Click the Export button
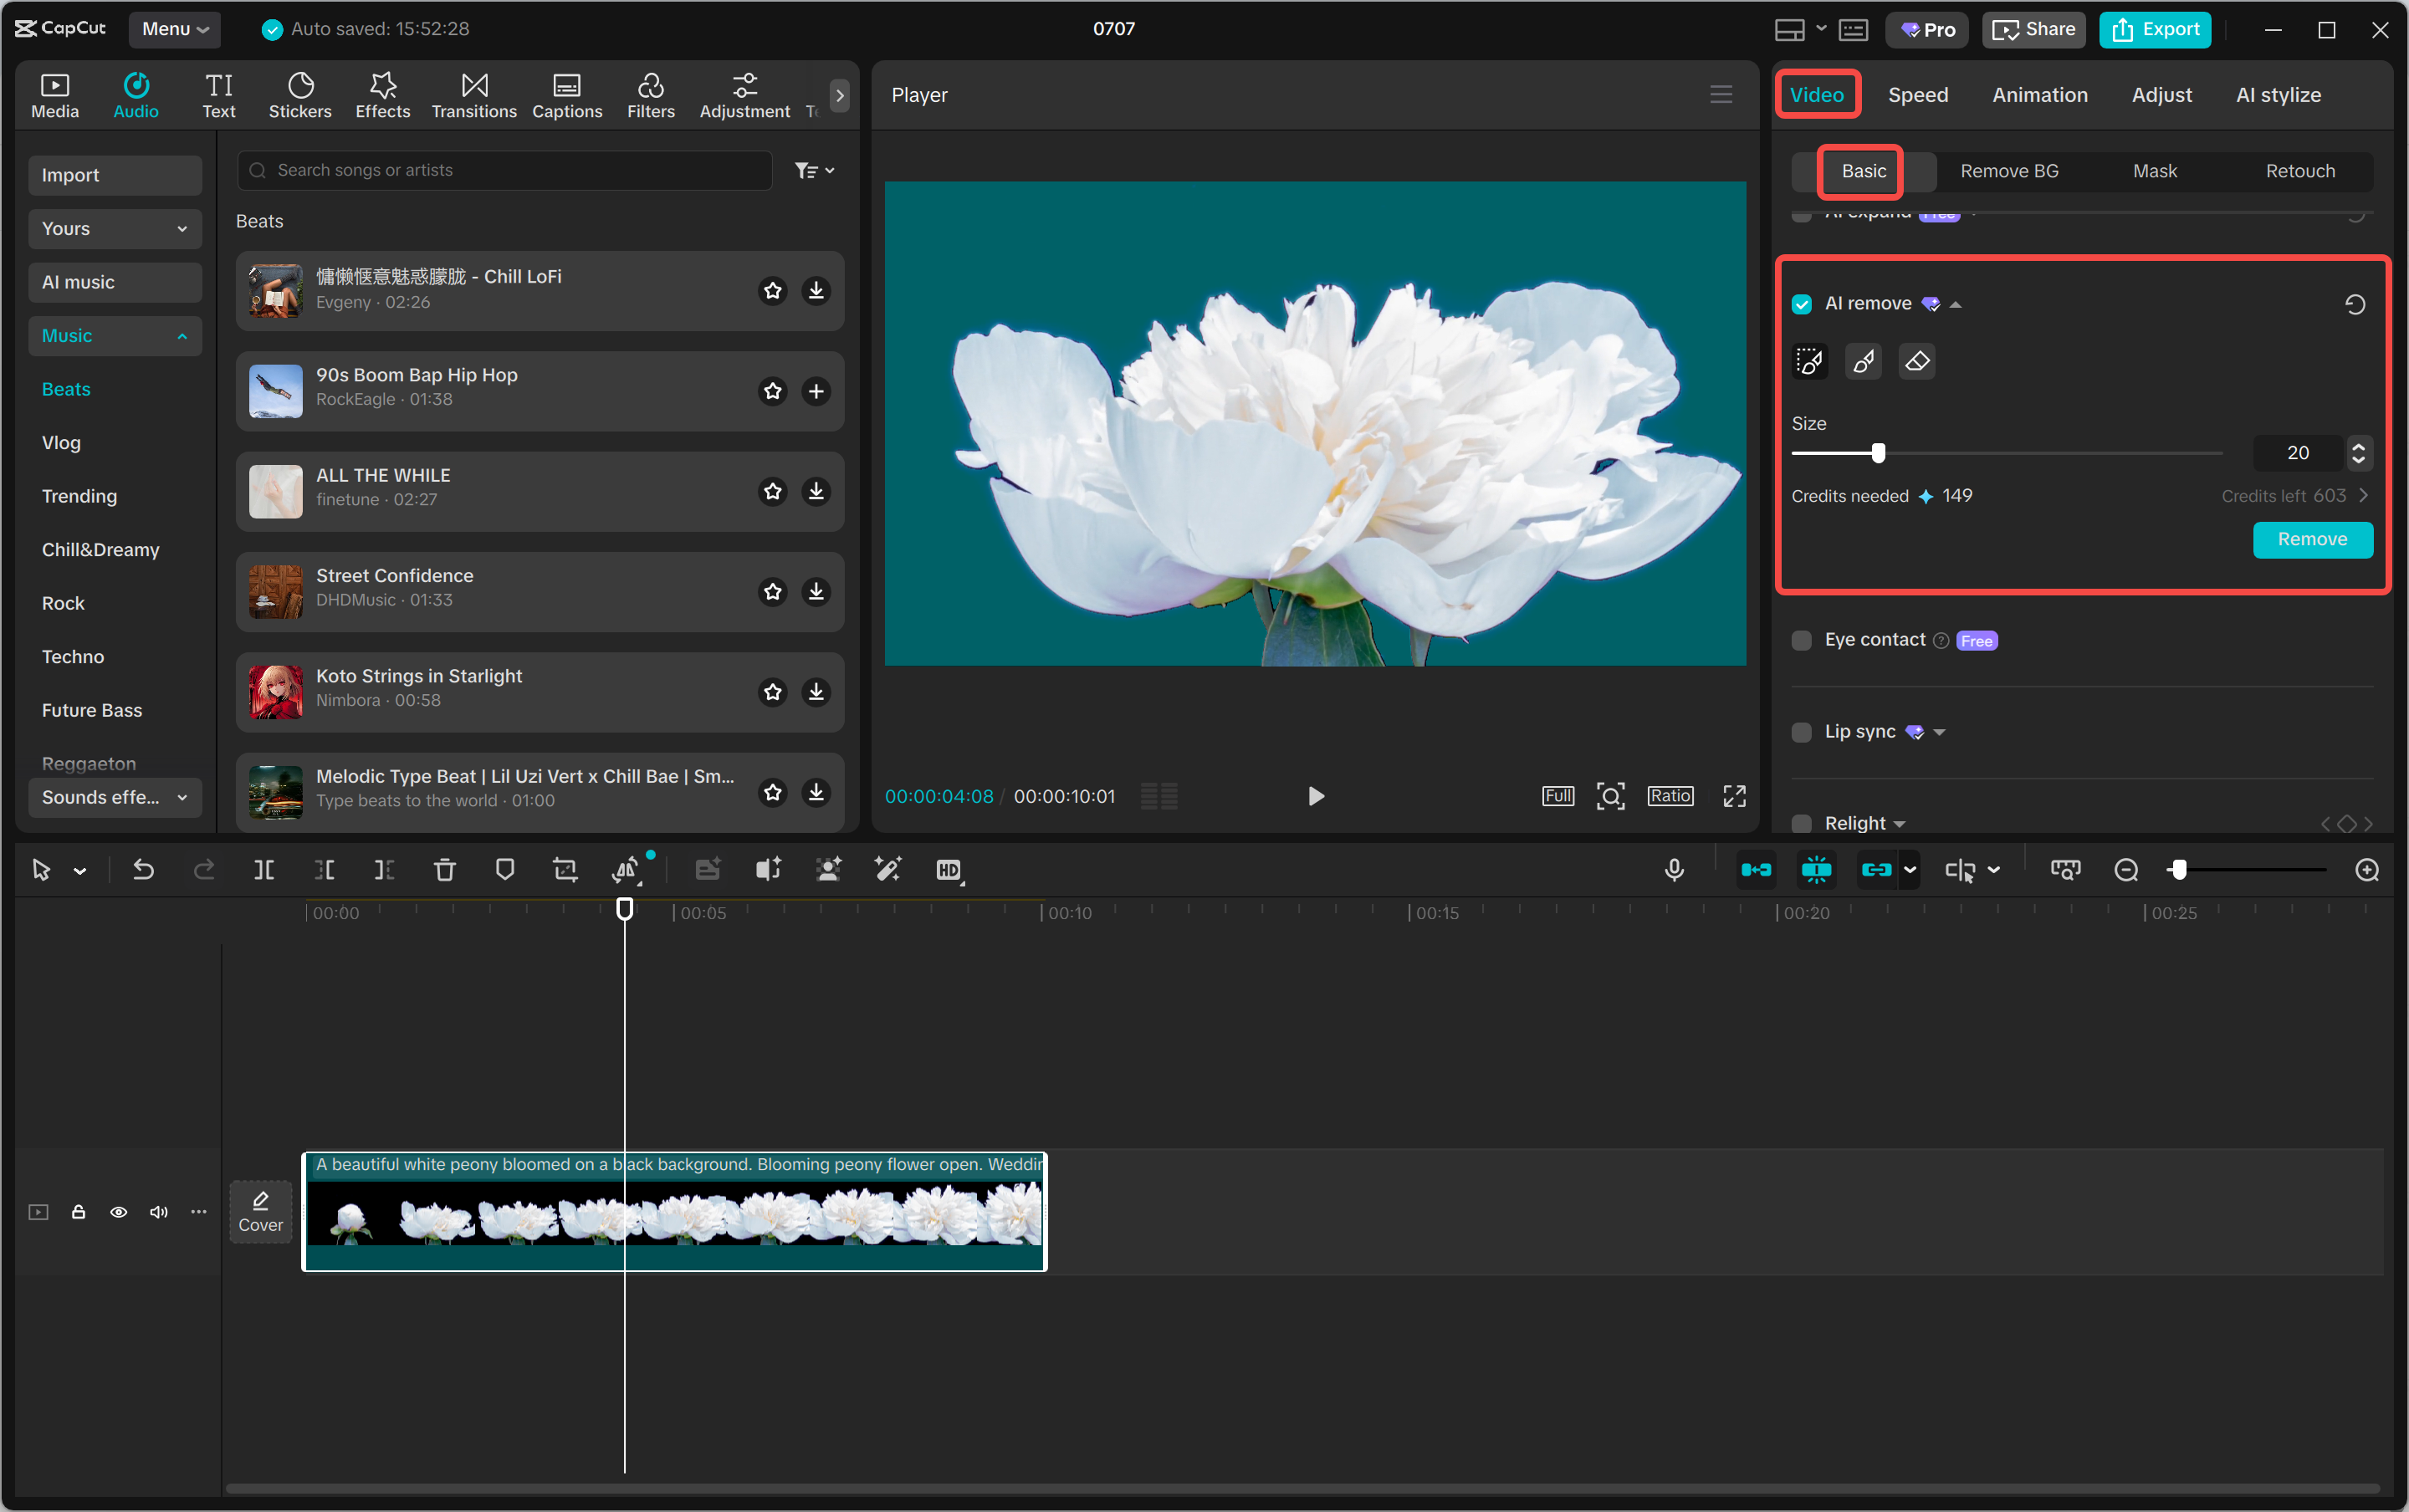Image resolution: width=2409 pixels, height=1512 pixels. (x=2155, y=29)
